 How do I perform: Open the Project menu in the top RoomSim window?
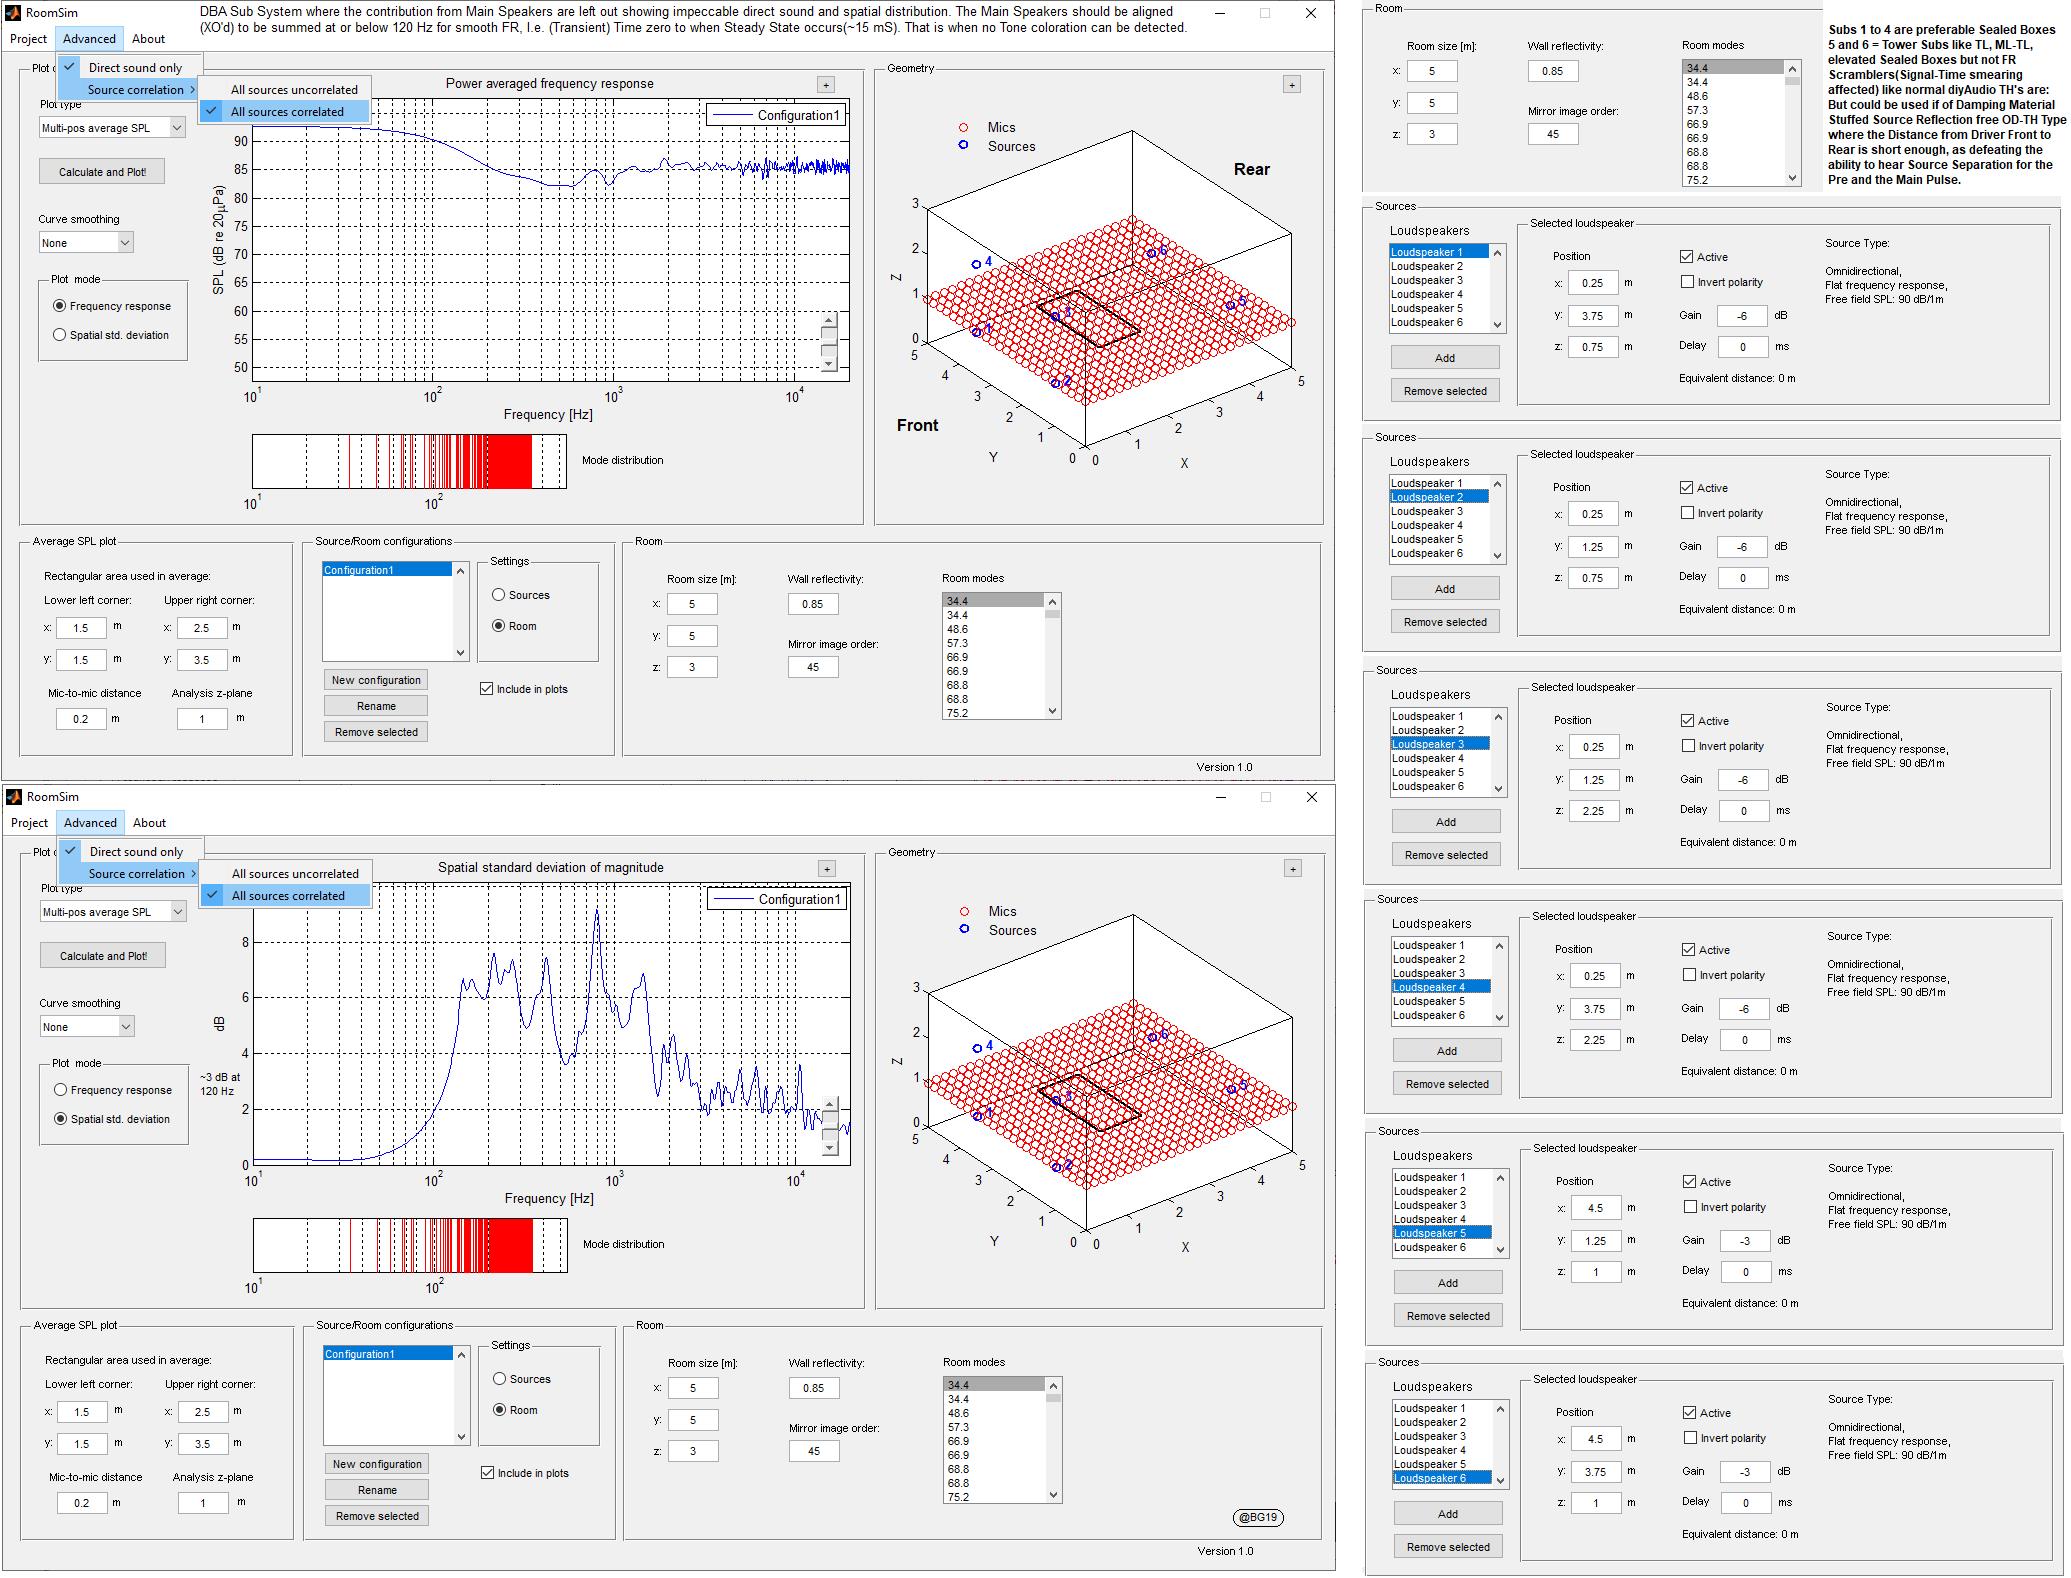pyautogui.click(x=28, y=39)
